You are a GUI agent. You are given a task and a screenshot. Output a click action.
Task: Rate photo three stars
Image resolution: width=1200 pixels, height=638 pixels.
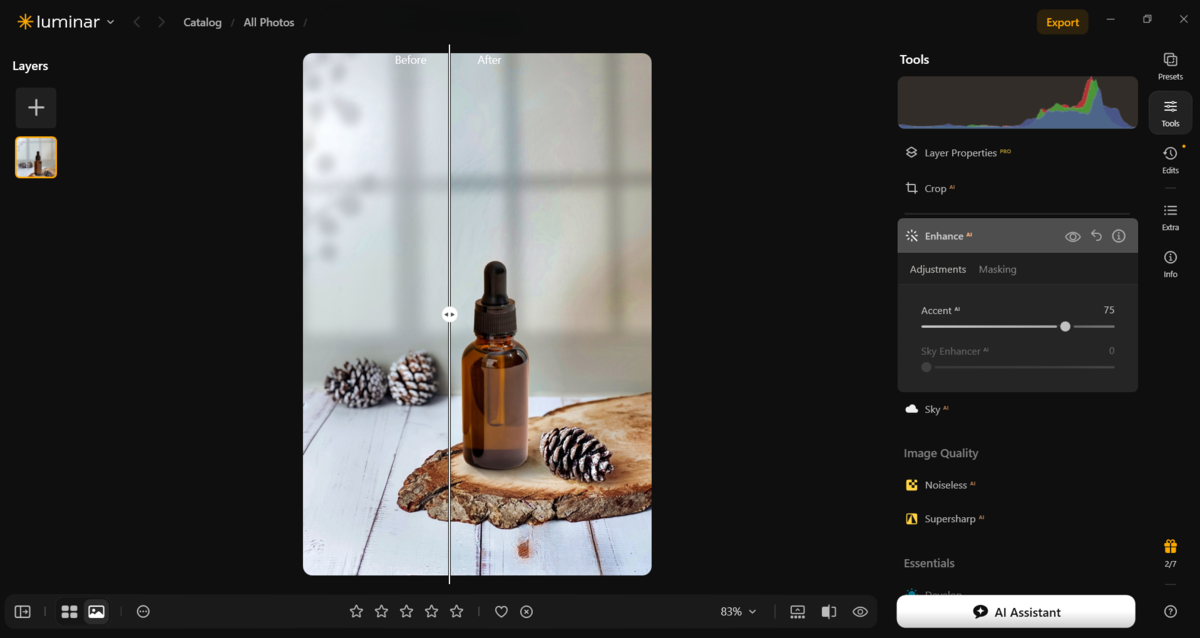[406, 611]
